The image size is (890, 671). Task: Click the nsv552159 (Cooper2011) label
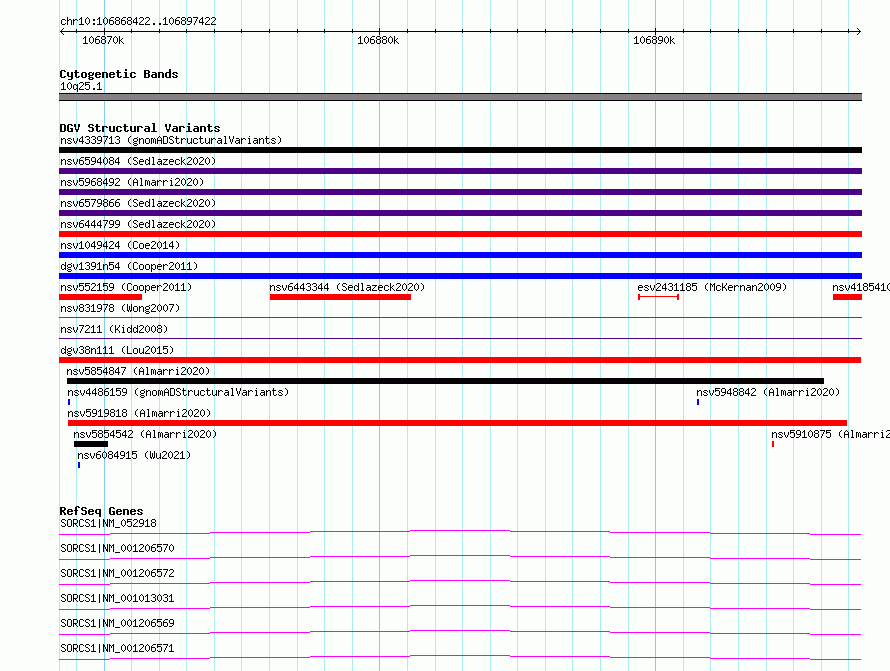tap(126, 287)
